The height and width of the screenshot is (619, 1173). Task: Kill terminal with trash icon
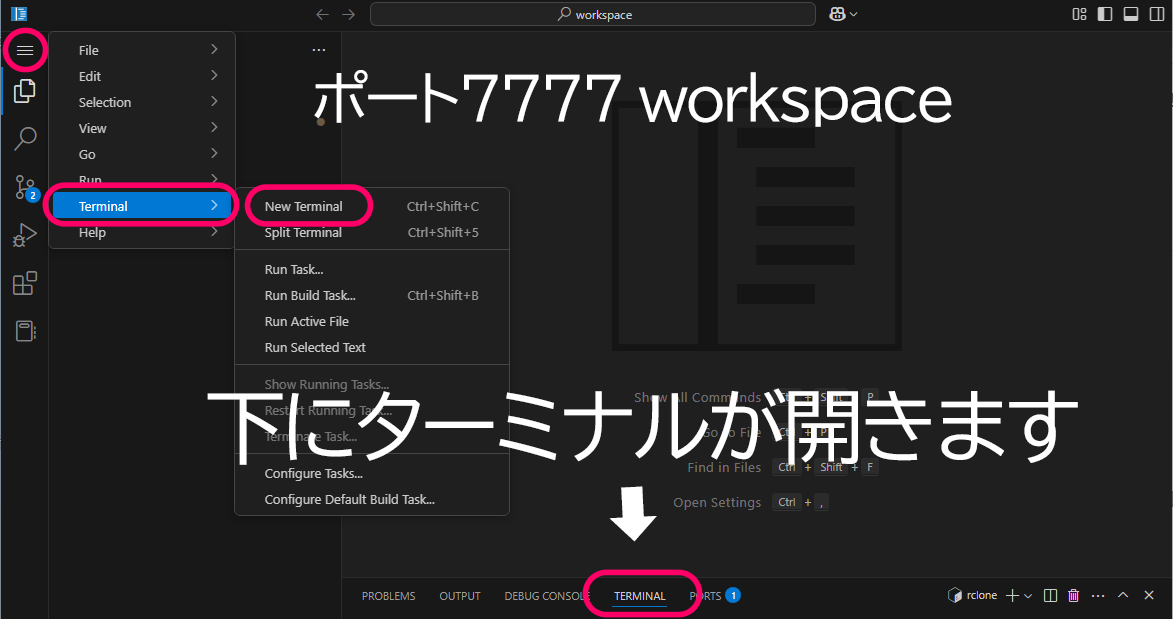tap(1074, 596)
